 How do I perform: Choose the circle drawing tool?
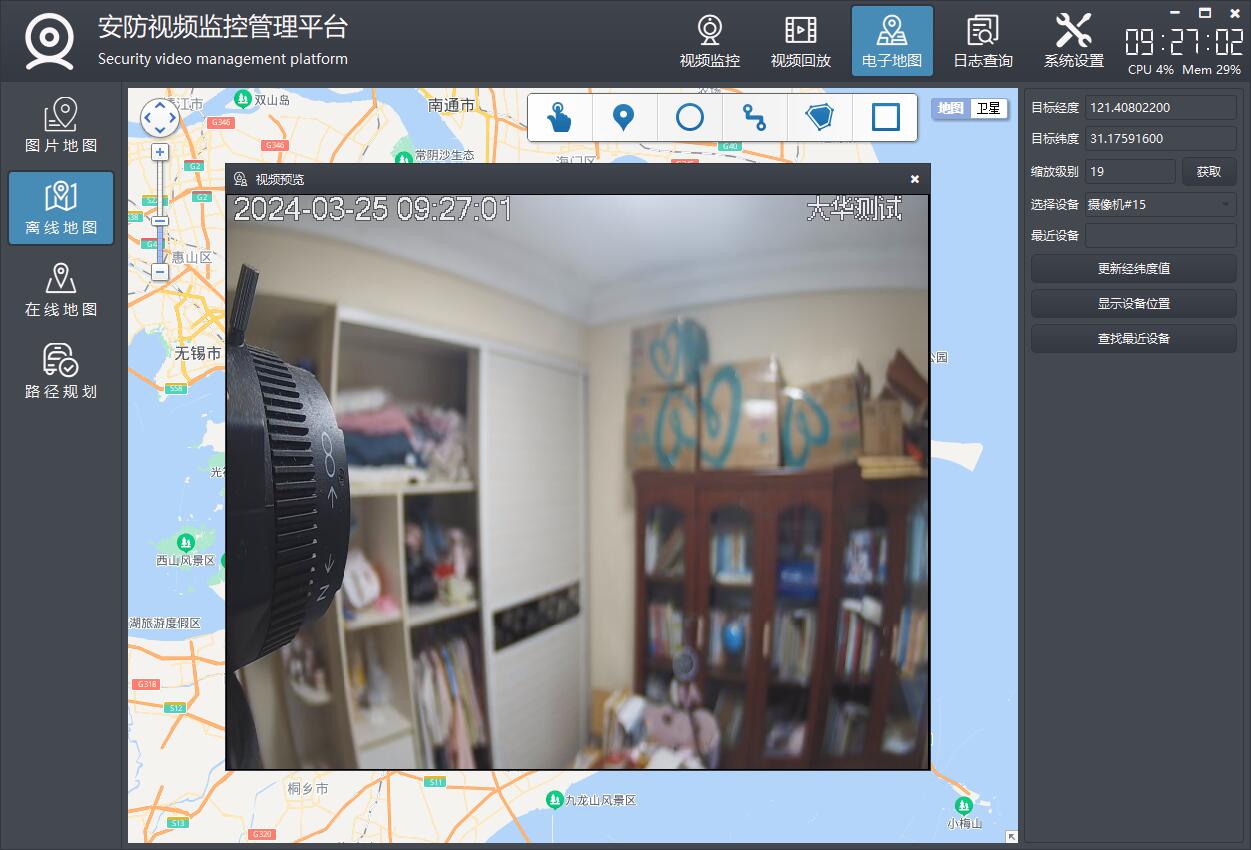[689, 118]
